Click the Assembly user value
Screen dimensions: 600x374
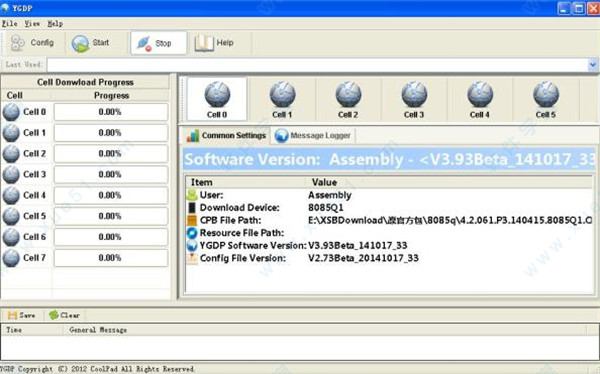click(x=329, y=195)
